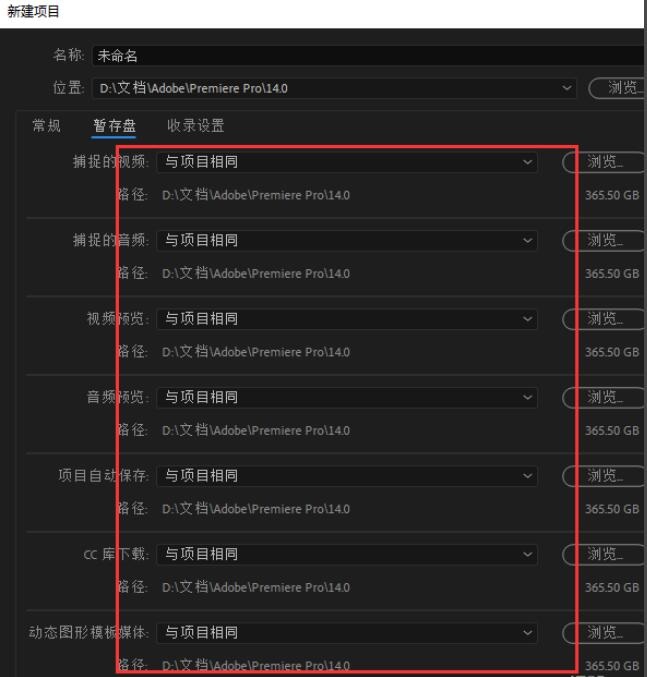Open the 项目自动保存 location dropdown
The width and height of the screenshot is (647, 677).
(x=347, y=476)
